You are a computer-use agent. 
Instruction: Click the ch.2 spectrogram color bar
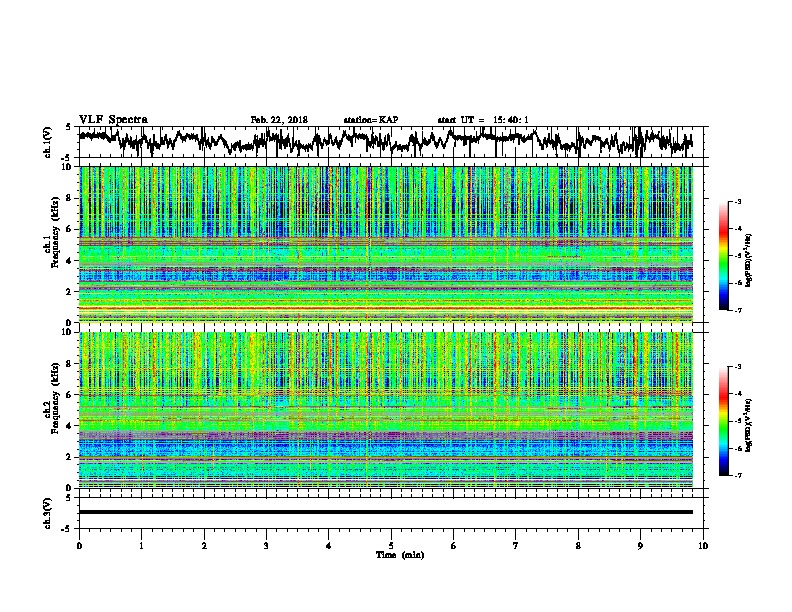point(723,421)
